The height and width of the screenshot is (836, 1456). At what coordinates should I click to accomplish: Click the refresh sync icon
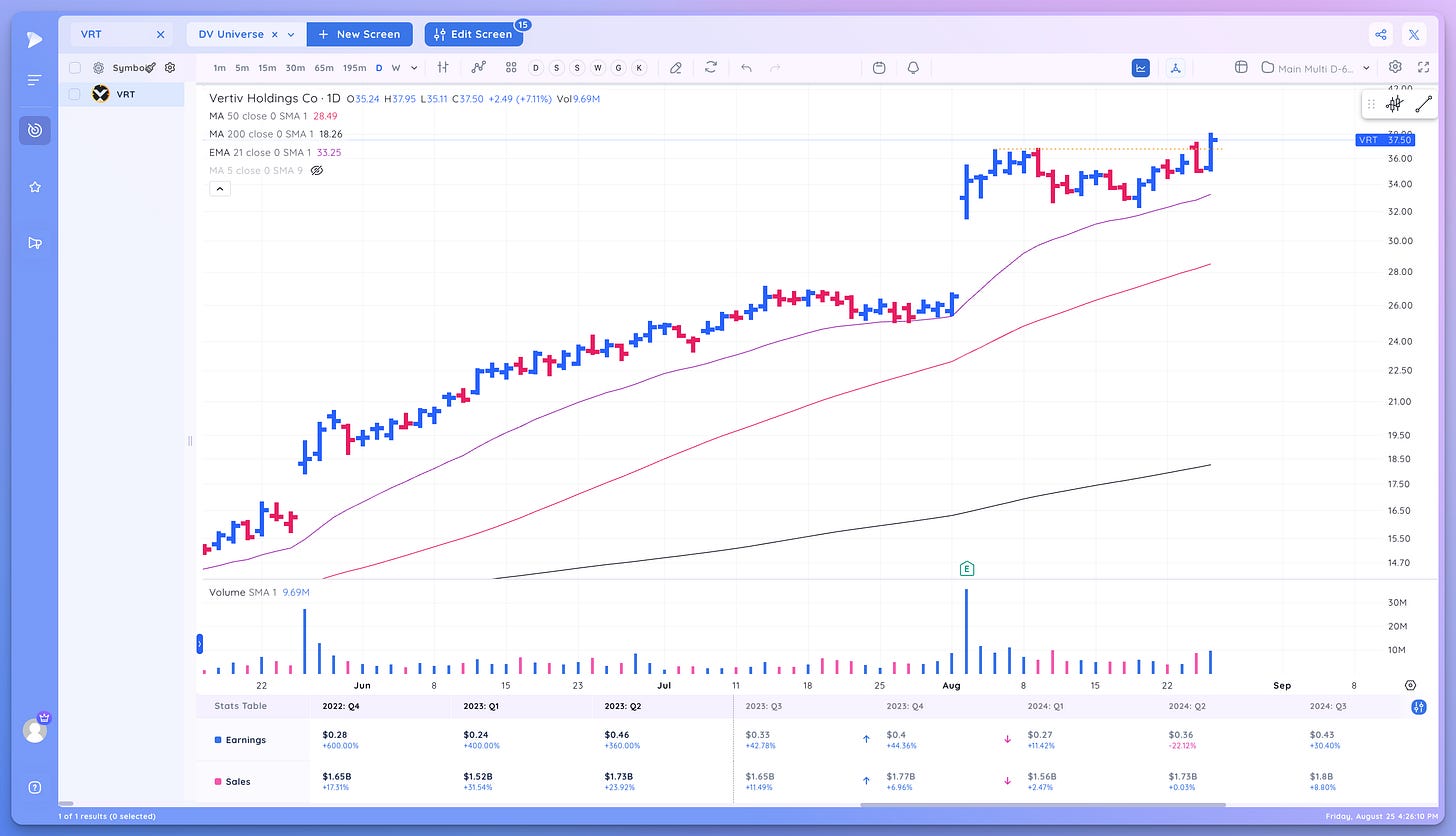[x=711, y=67]
